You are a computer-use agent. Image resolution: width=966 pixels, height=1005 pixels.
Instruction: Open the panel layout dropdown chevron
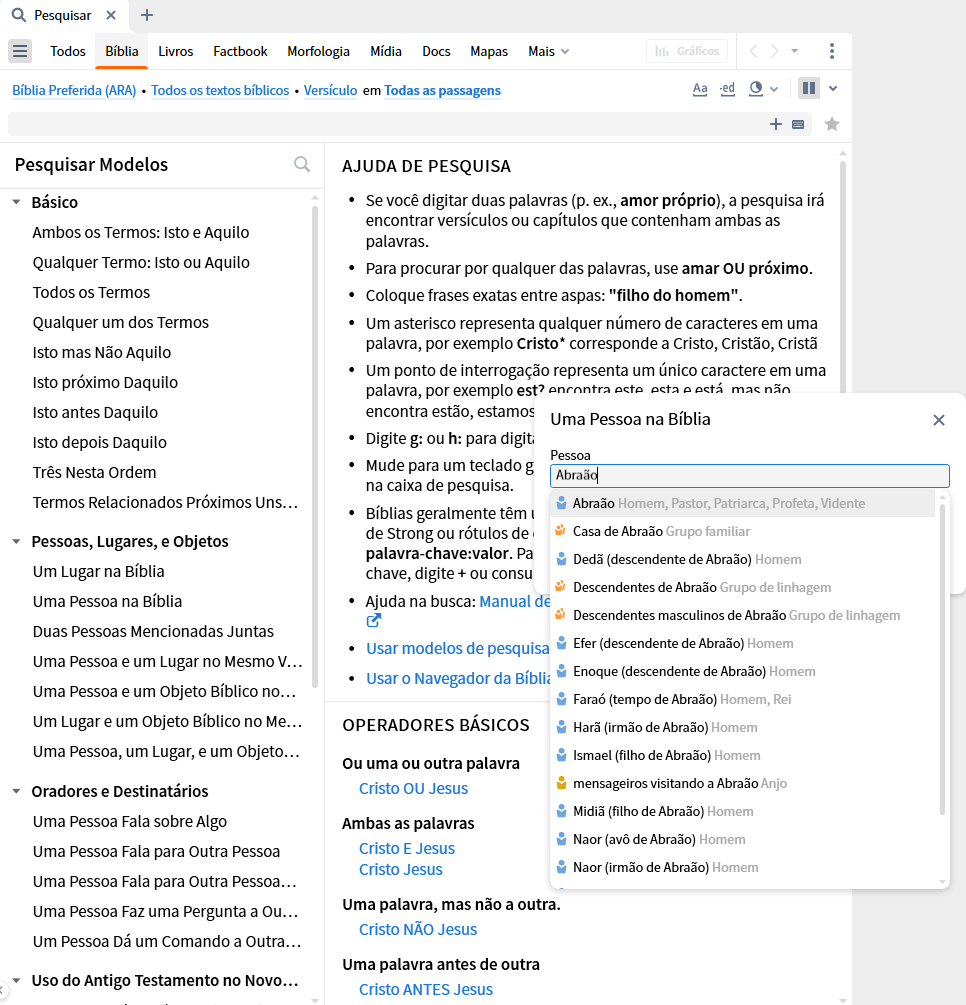pos(833,88)
